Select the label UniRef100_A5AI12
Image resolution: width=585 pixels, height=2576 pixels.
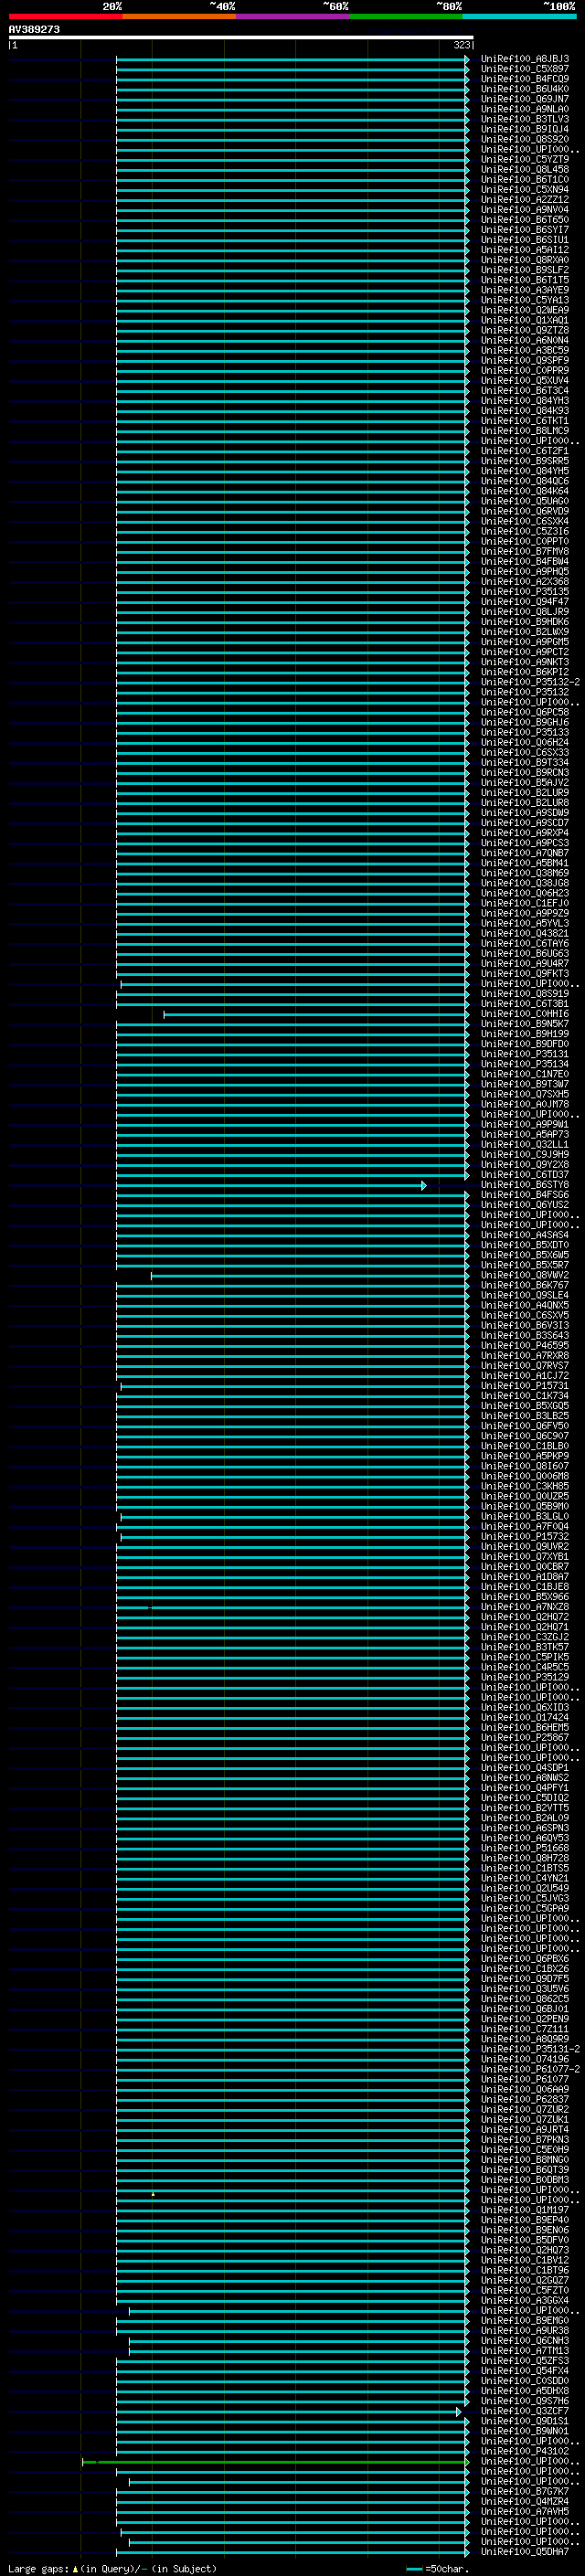pos(525,250)
